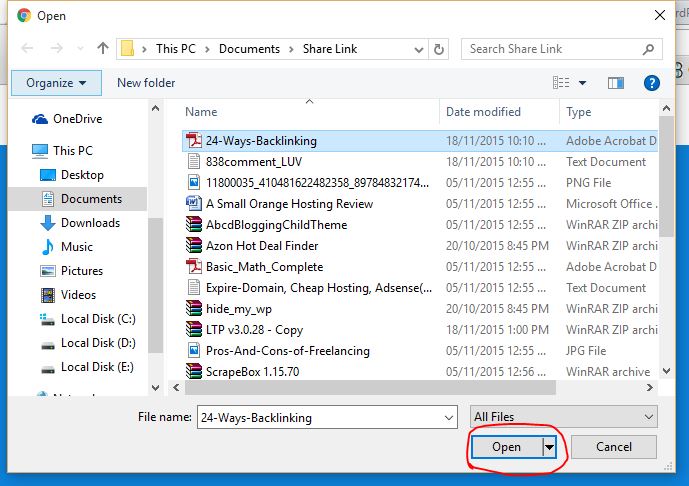Image resolution: width=689 pixels, height=486 pixels.
Task: Click the search magnifier icon
Action: (x=648, y=49)
